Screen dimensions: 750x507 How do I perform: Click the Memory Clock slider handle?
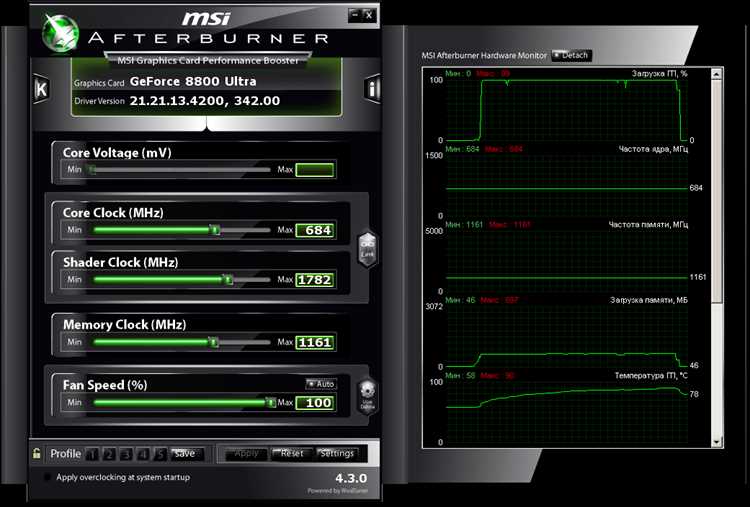pos(213,342)
